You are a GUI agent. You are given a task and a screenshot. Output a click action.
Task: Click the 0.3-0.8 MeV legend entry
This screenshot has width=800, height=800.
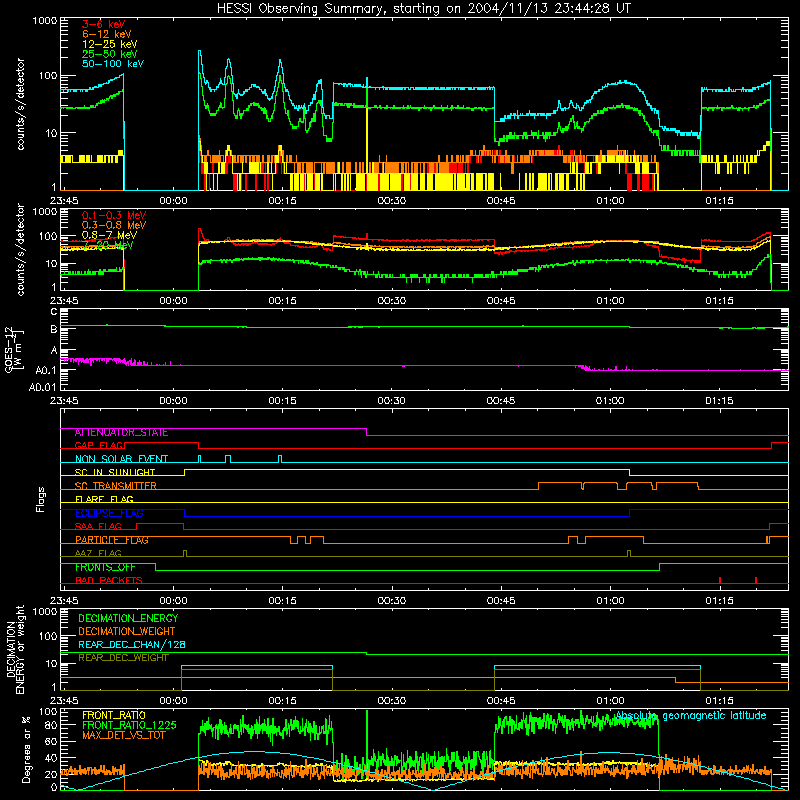coord(114,225)
